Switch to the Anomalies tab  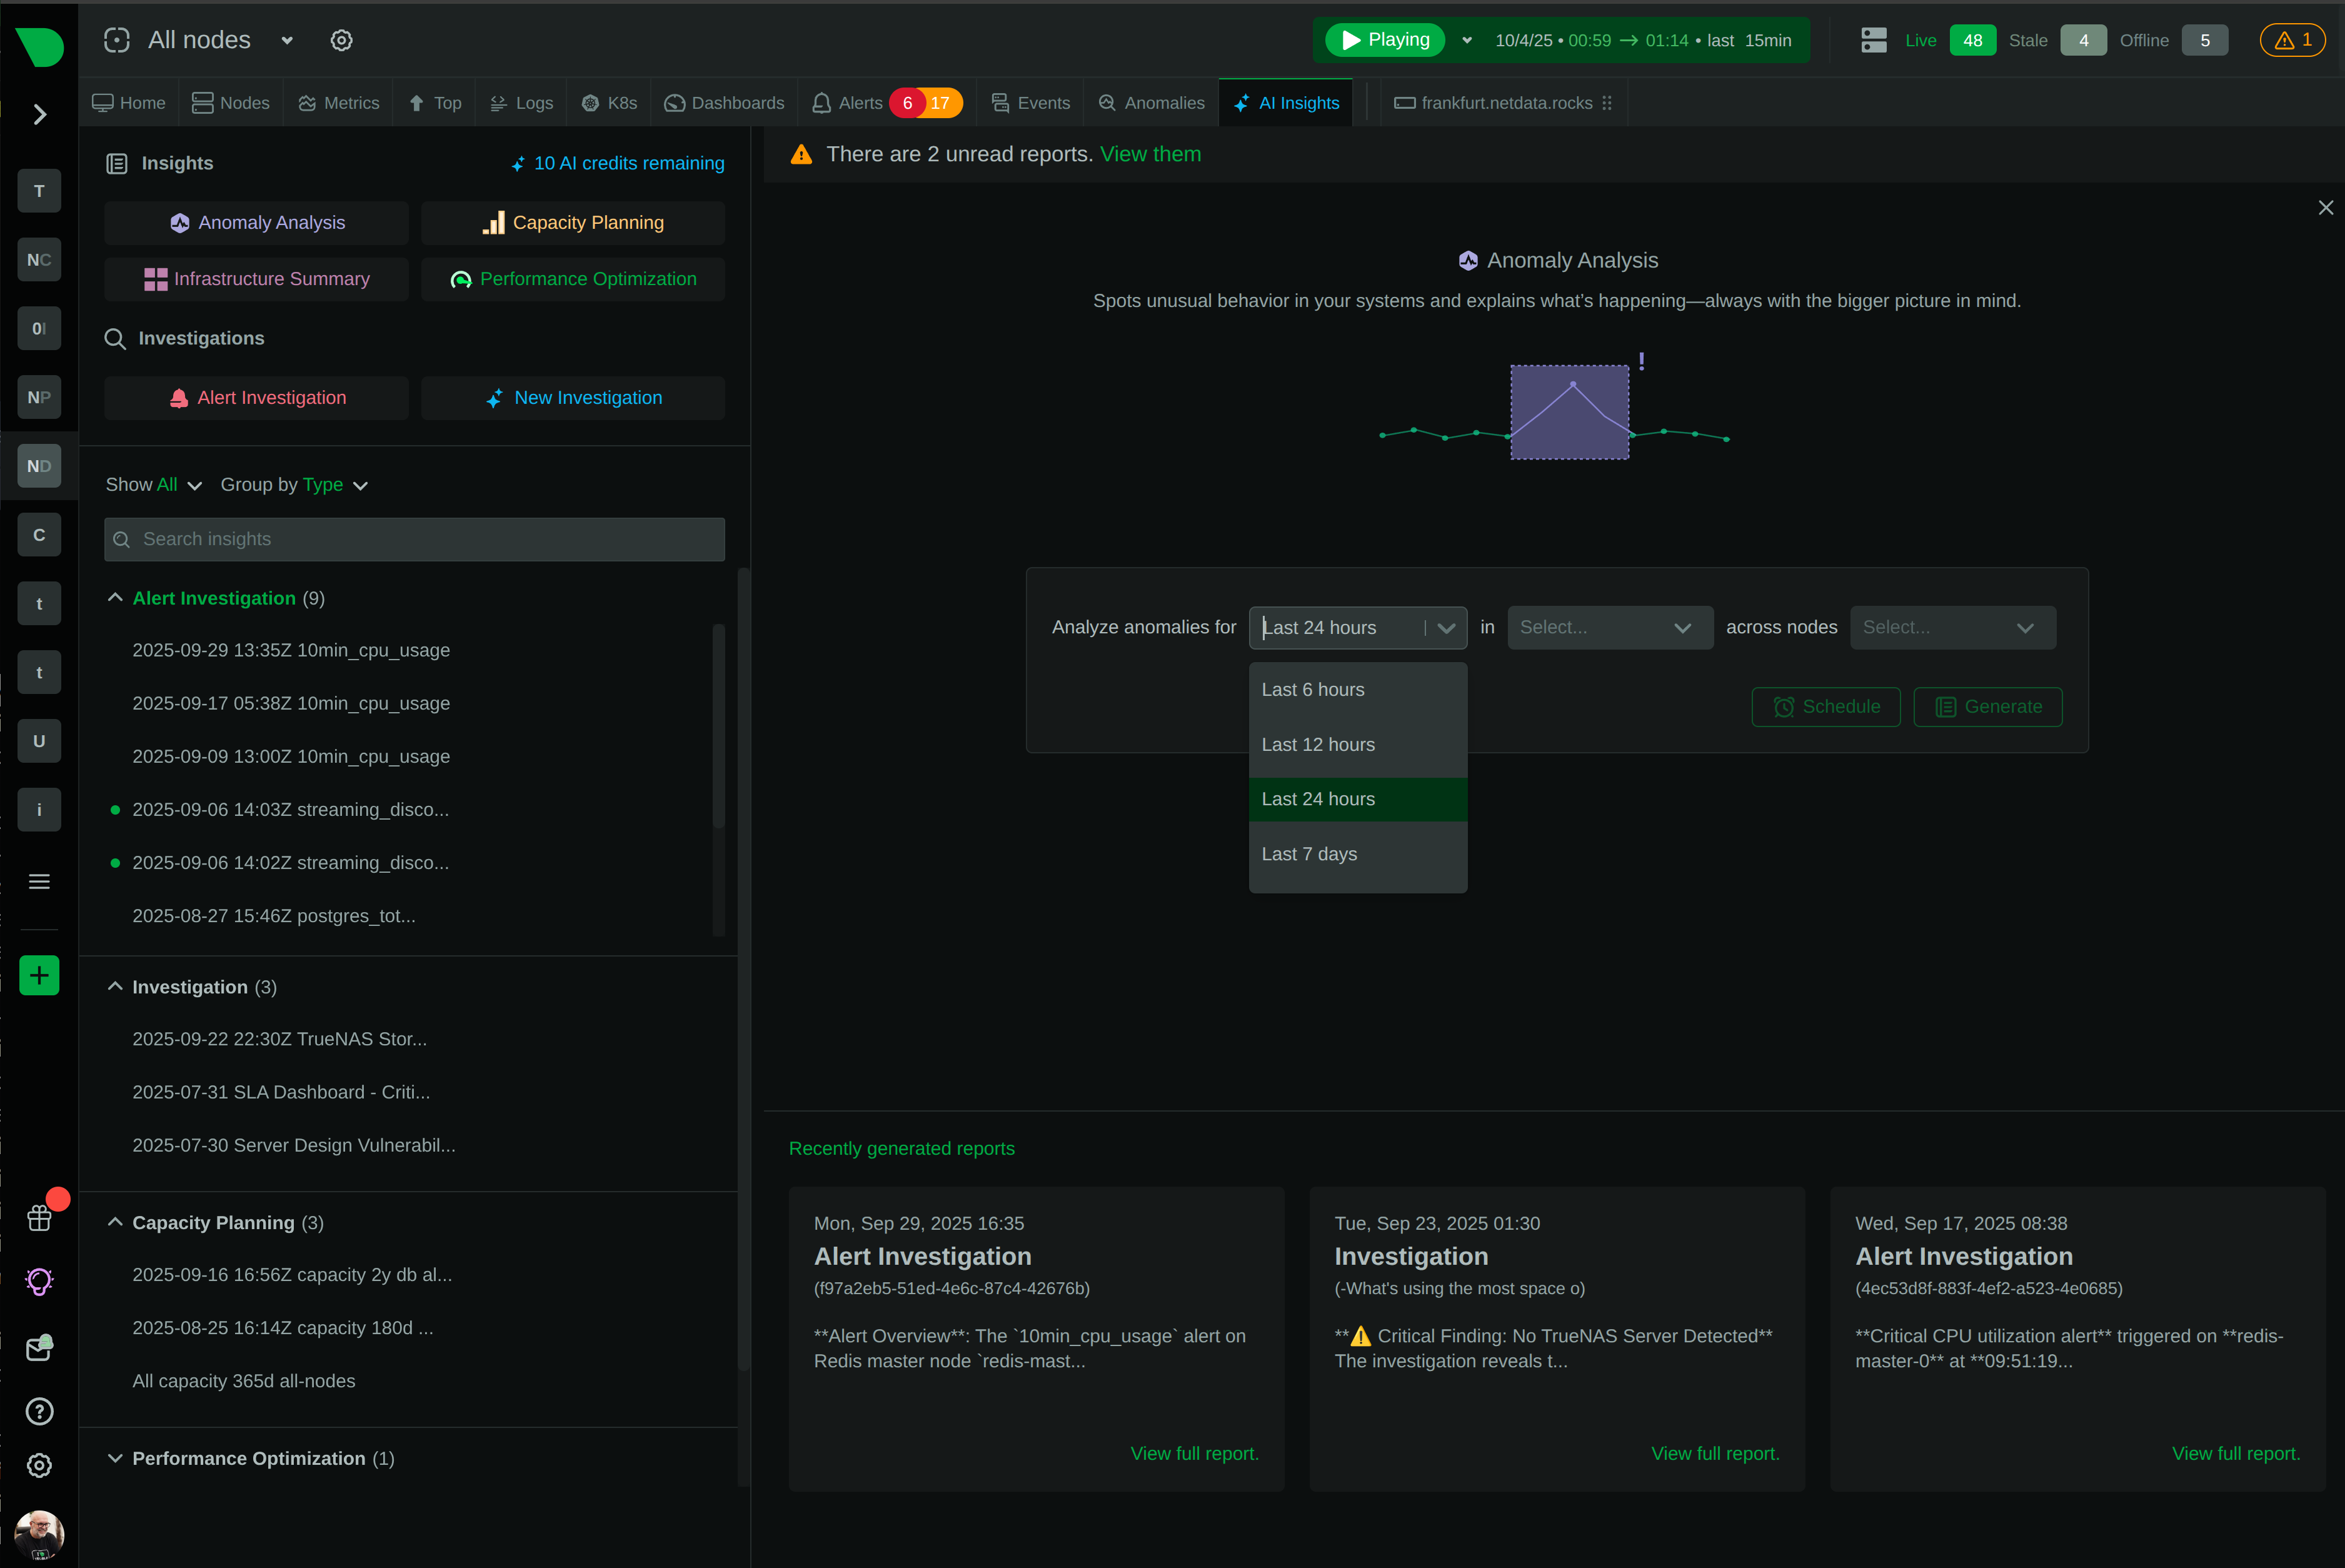click(1151, 103)
